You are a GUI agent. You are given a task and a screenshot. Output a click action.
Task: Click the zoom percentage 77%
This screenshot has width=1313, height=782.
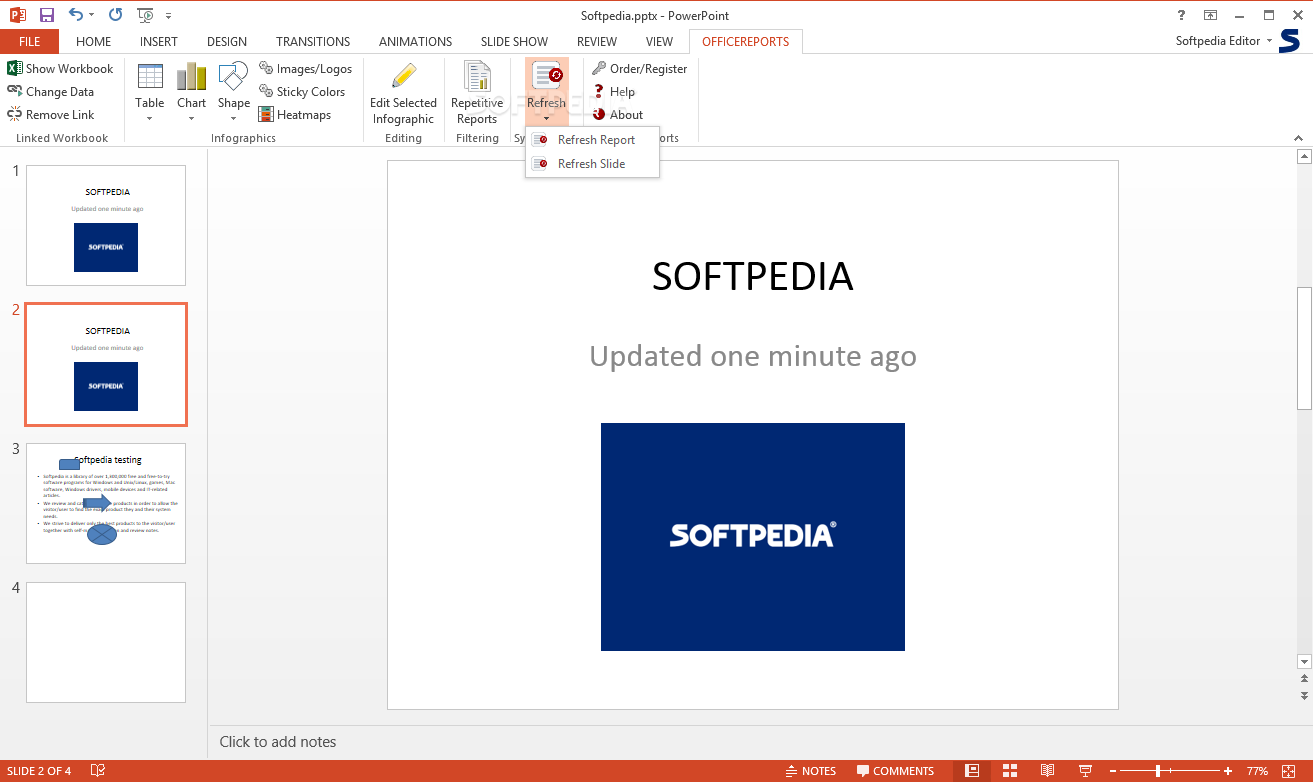[1257, 771]
